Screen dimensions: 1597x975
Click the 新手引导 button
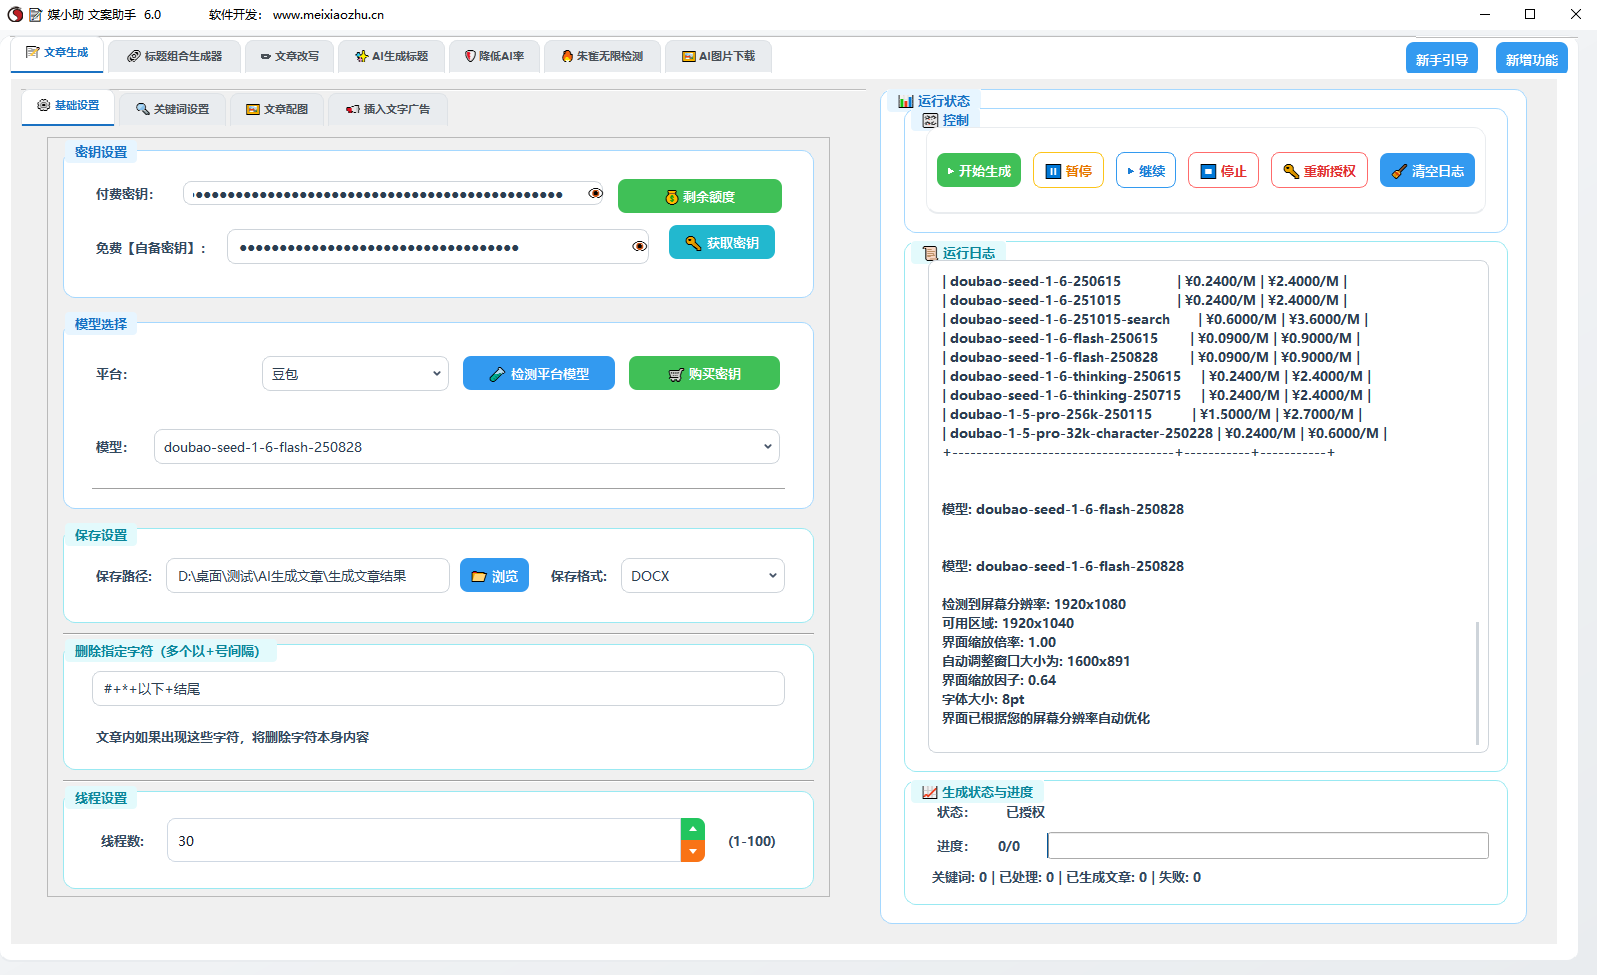tap(1441, 60)
